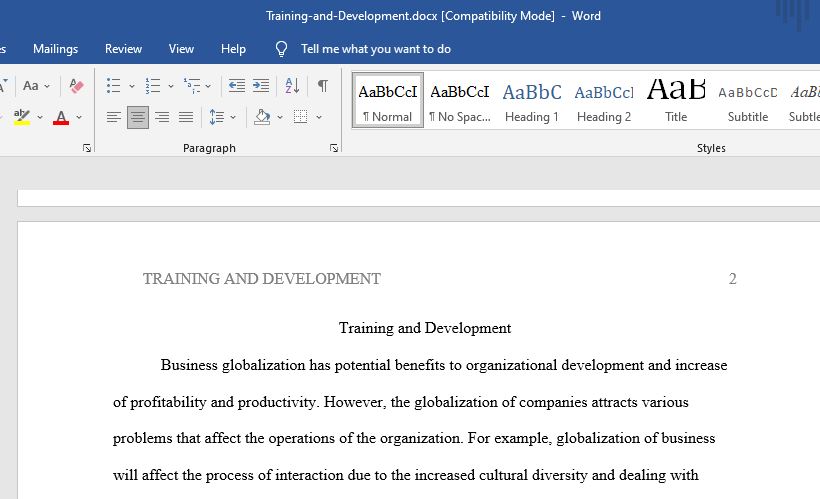Screen dimensions: 820x499
Task: Expand the shading color dropdown arrow
Action: click(x=280, y=117)
